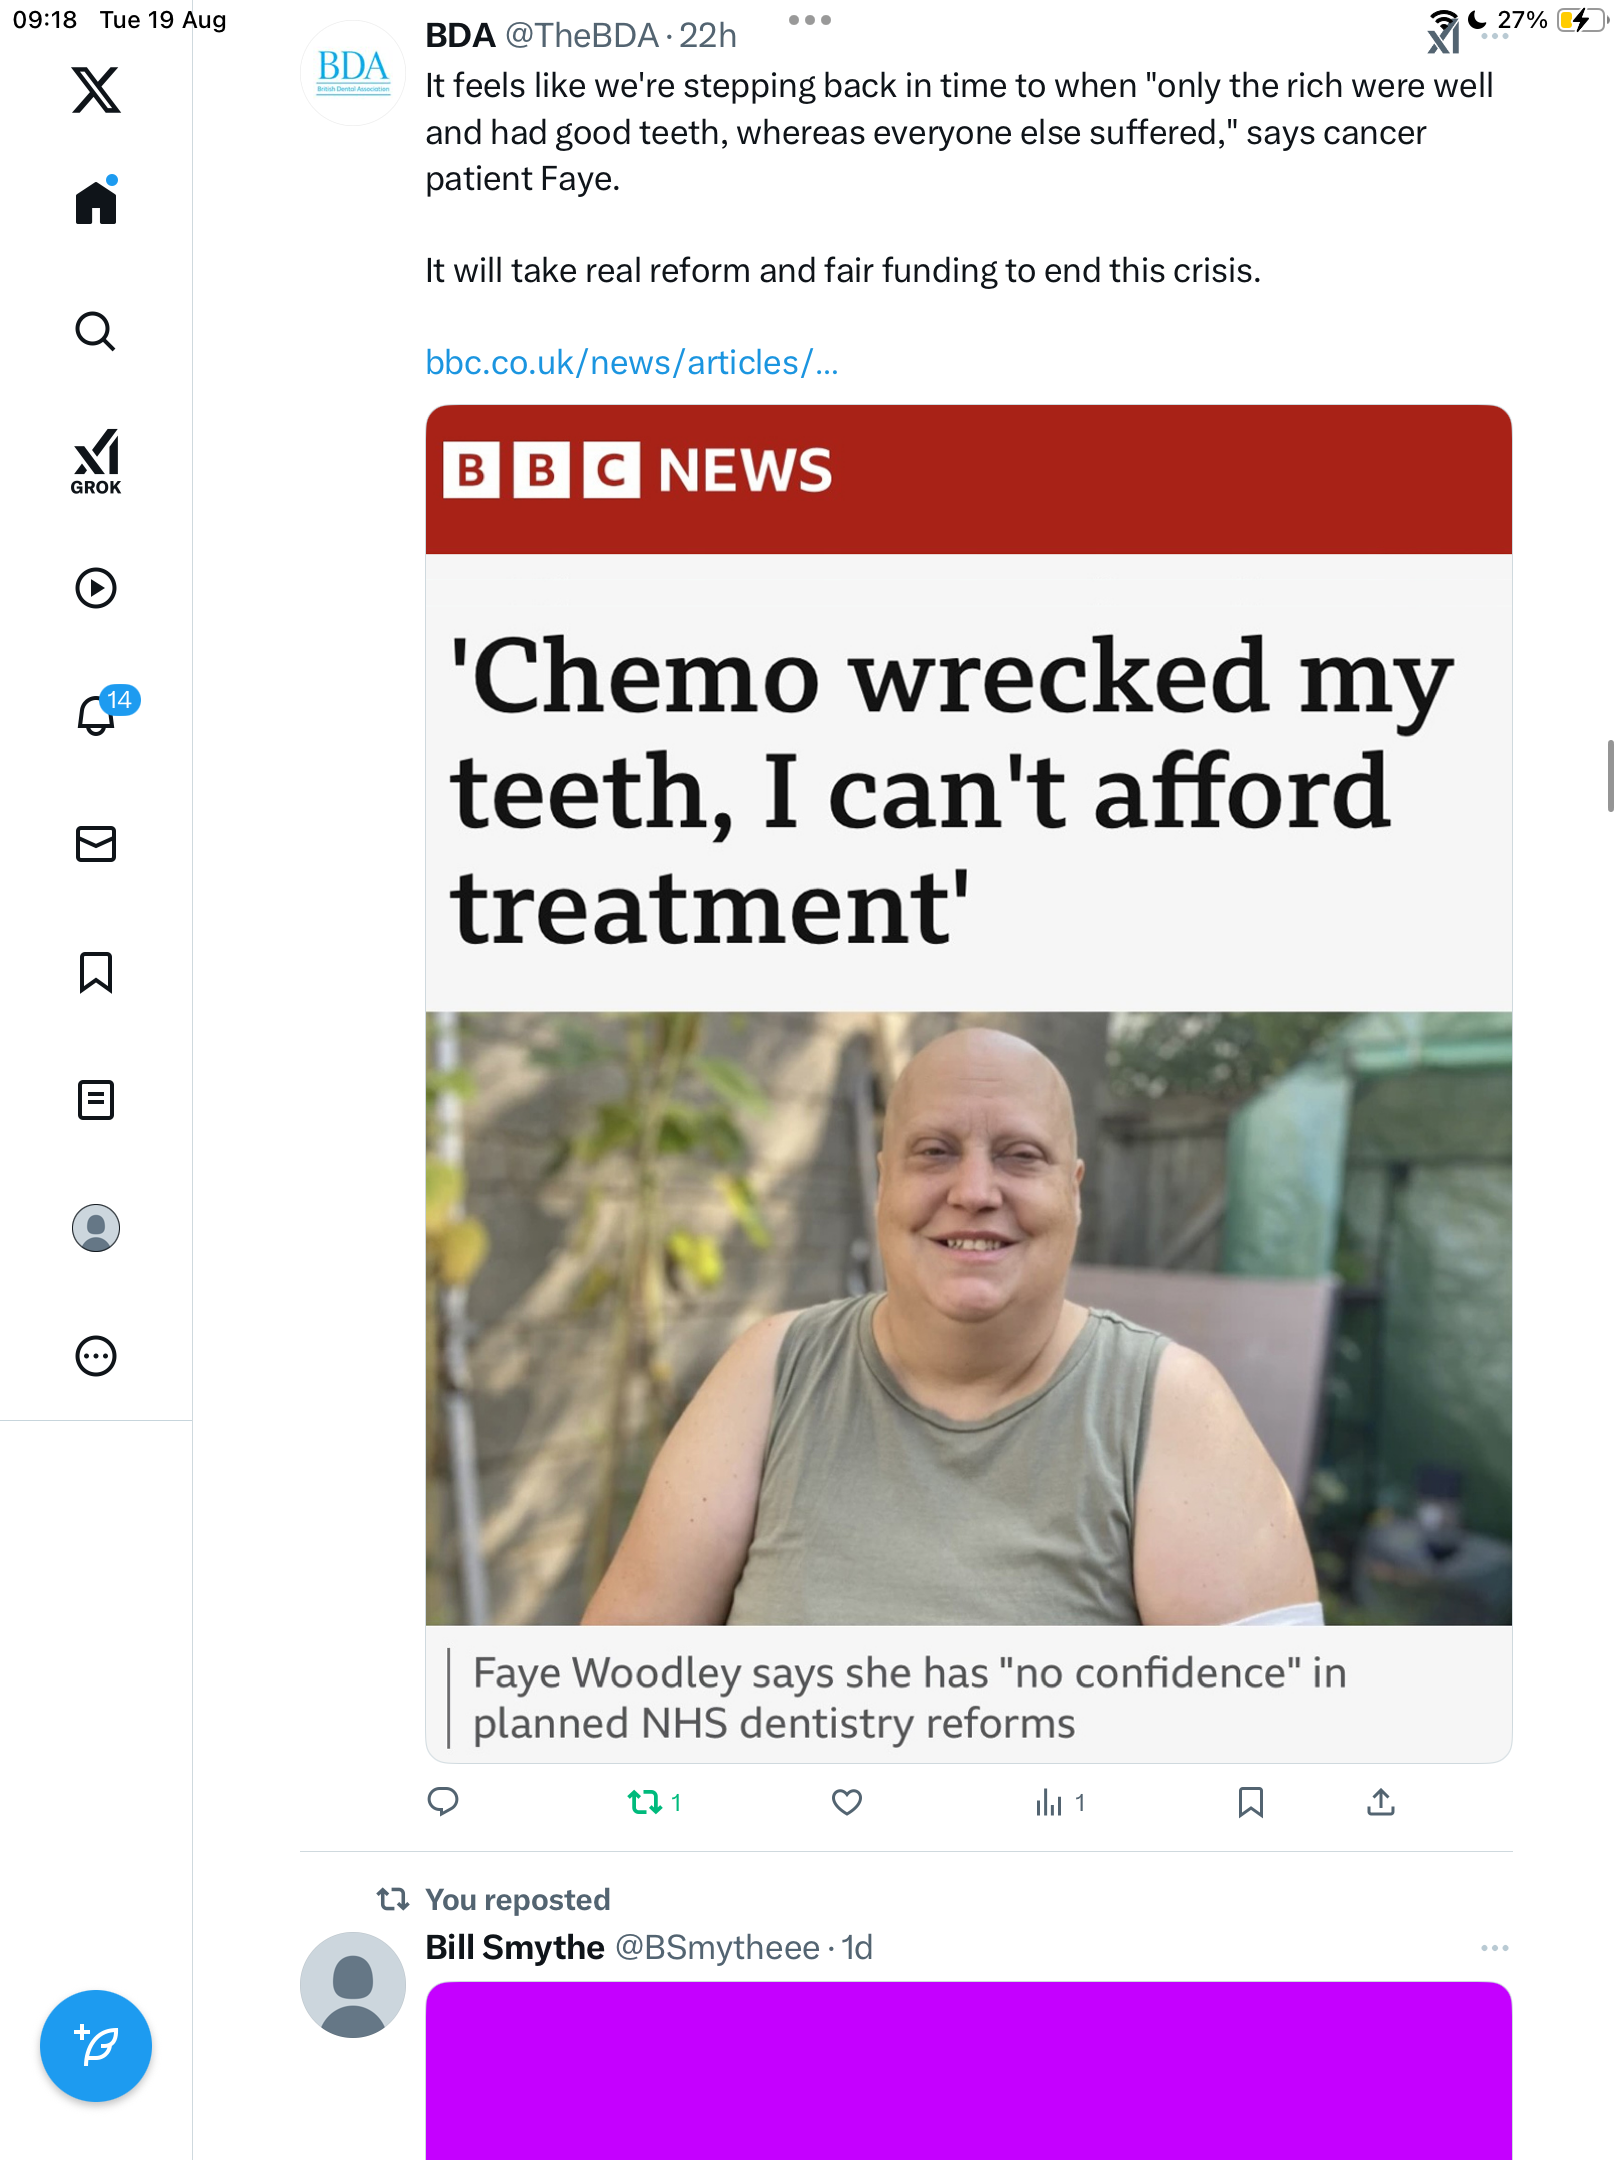
Task: Undo repost on the BDA post
Action: pos(645,1802)
